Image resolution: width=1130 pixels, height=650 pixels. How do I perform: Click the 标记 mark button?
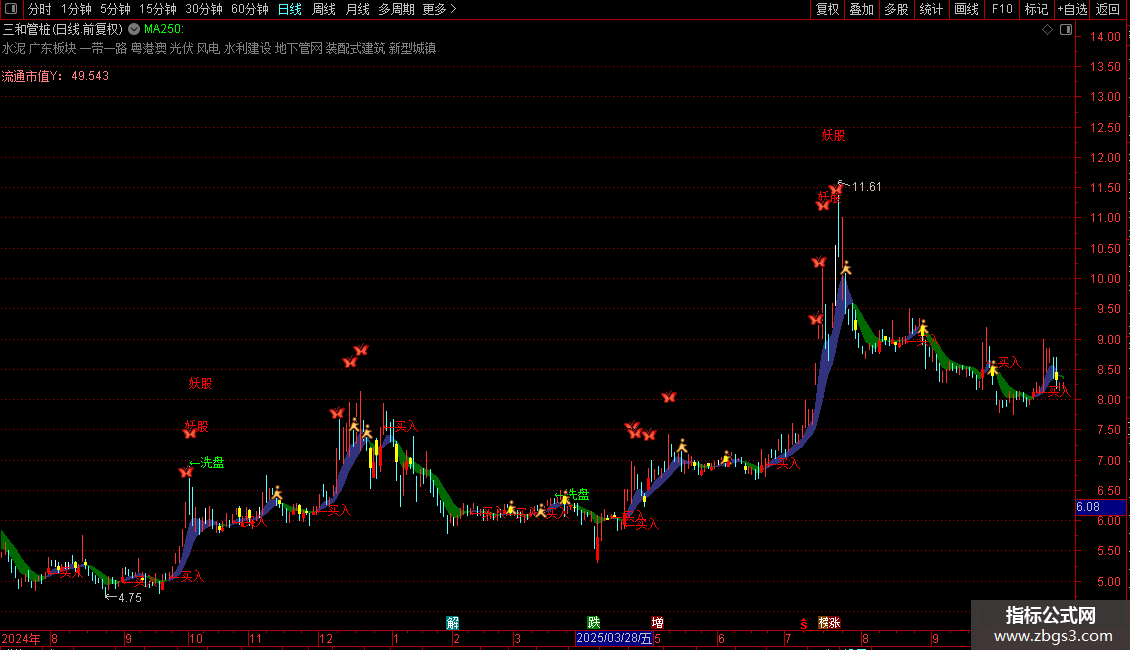click(1036, 9)
